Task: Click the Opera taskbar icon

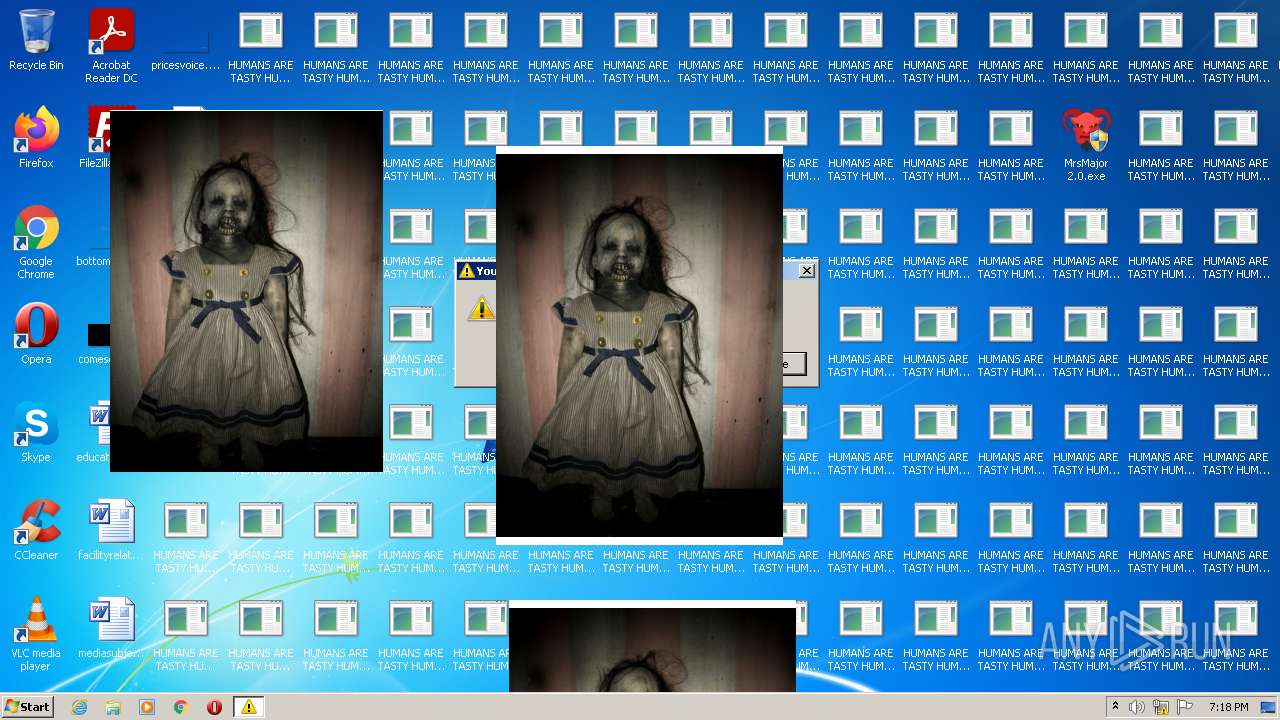Action: [x=214, y=707]
